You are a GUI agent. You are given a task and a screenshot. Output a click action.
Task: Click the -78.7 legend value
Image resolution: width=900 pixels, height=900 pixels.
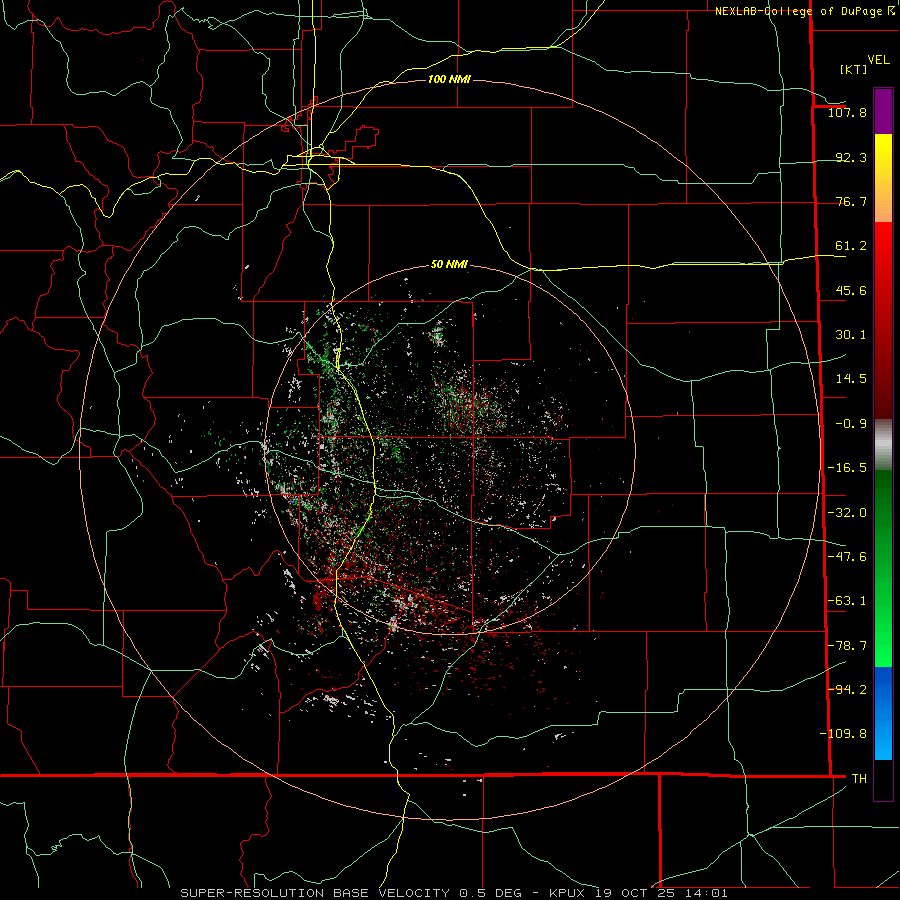pos(847,646)
